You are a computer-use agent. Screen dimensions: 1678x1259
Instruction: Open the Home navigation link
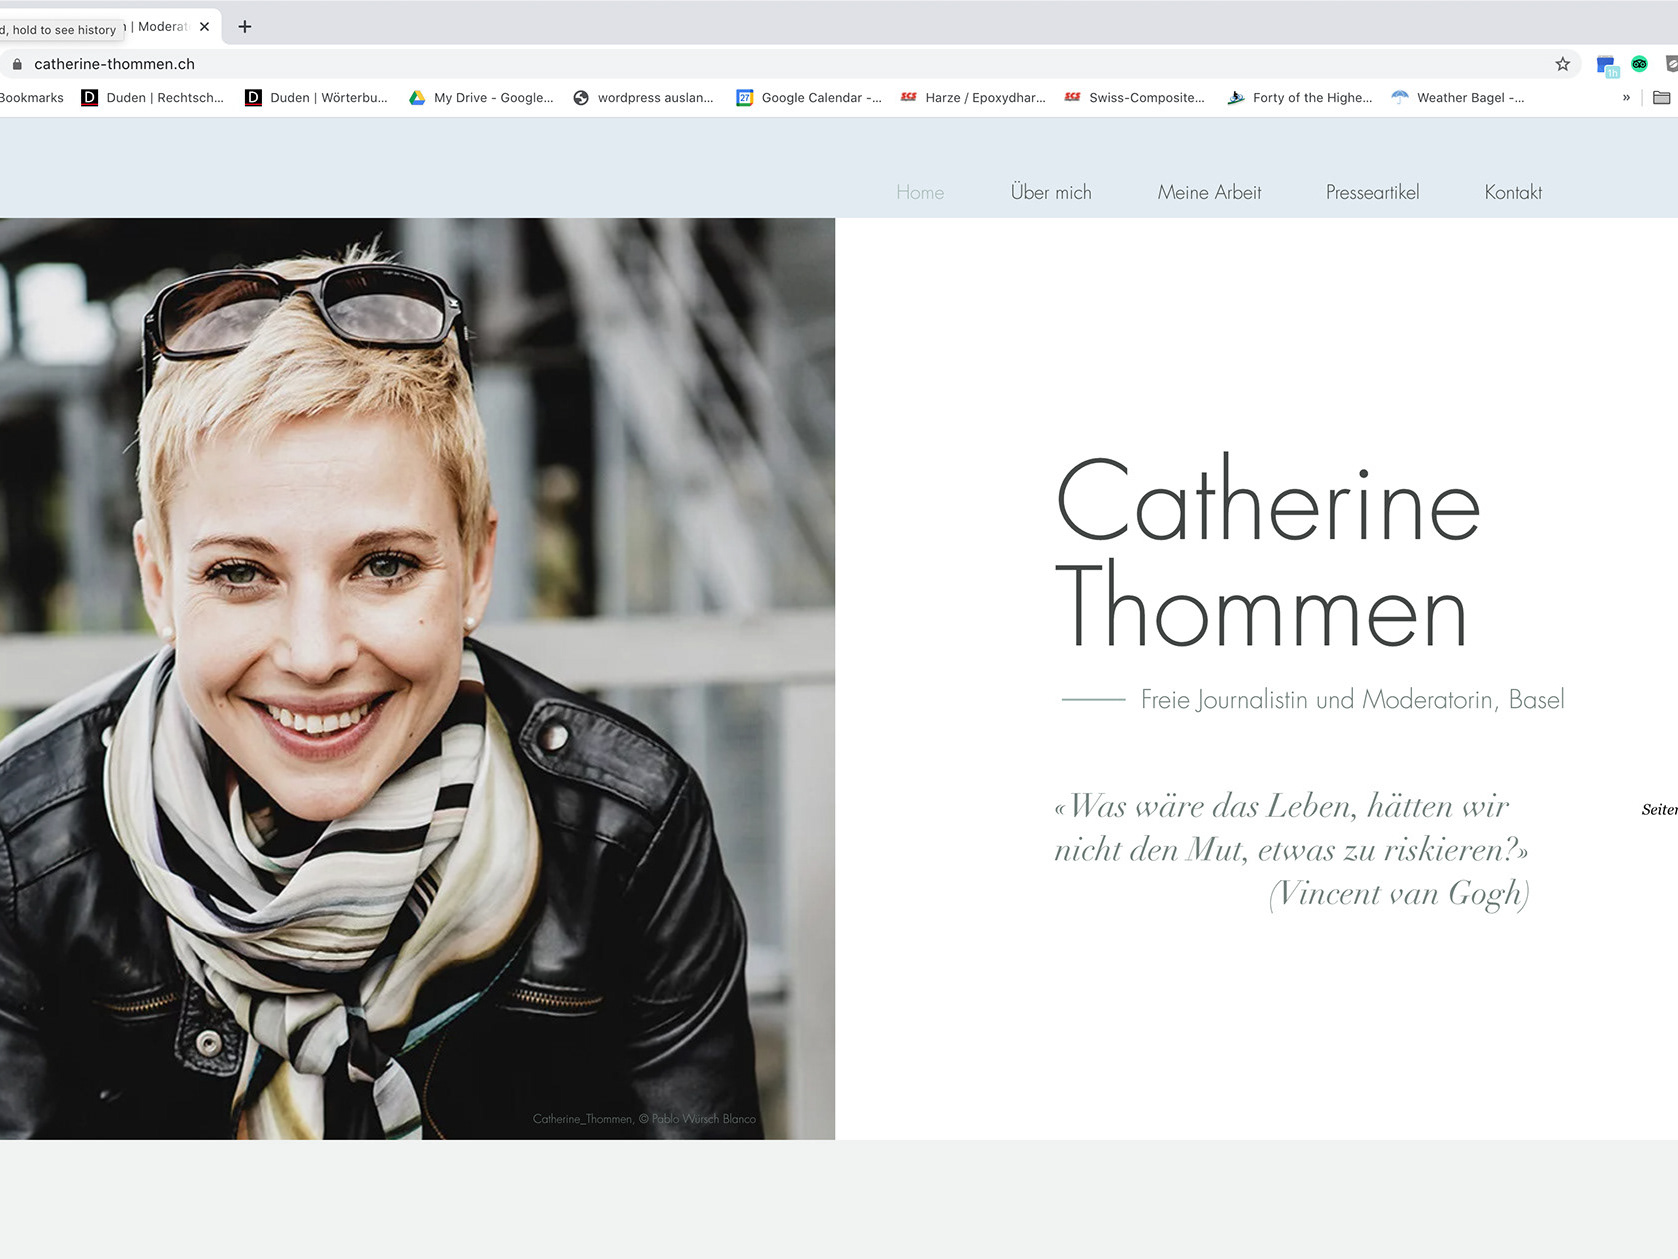920,192
